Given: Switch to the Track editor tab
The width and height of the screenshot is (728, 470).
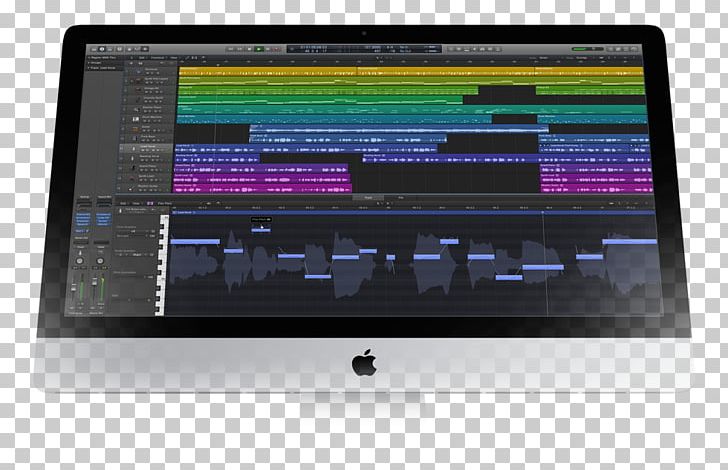Looking at the screenshot, I should [x=368, y=197].
